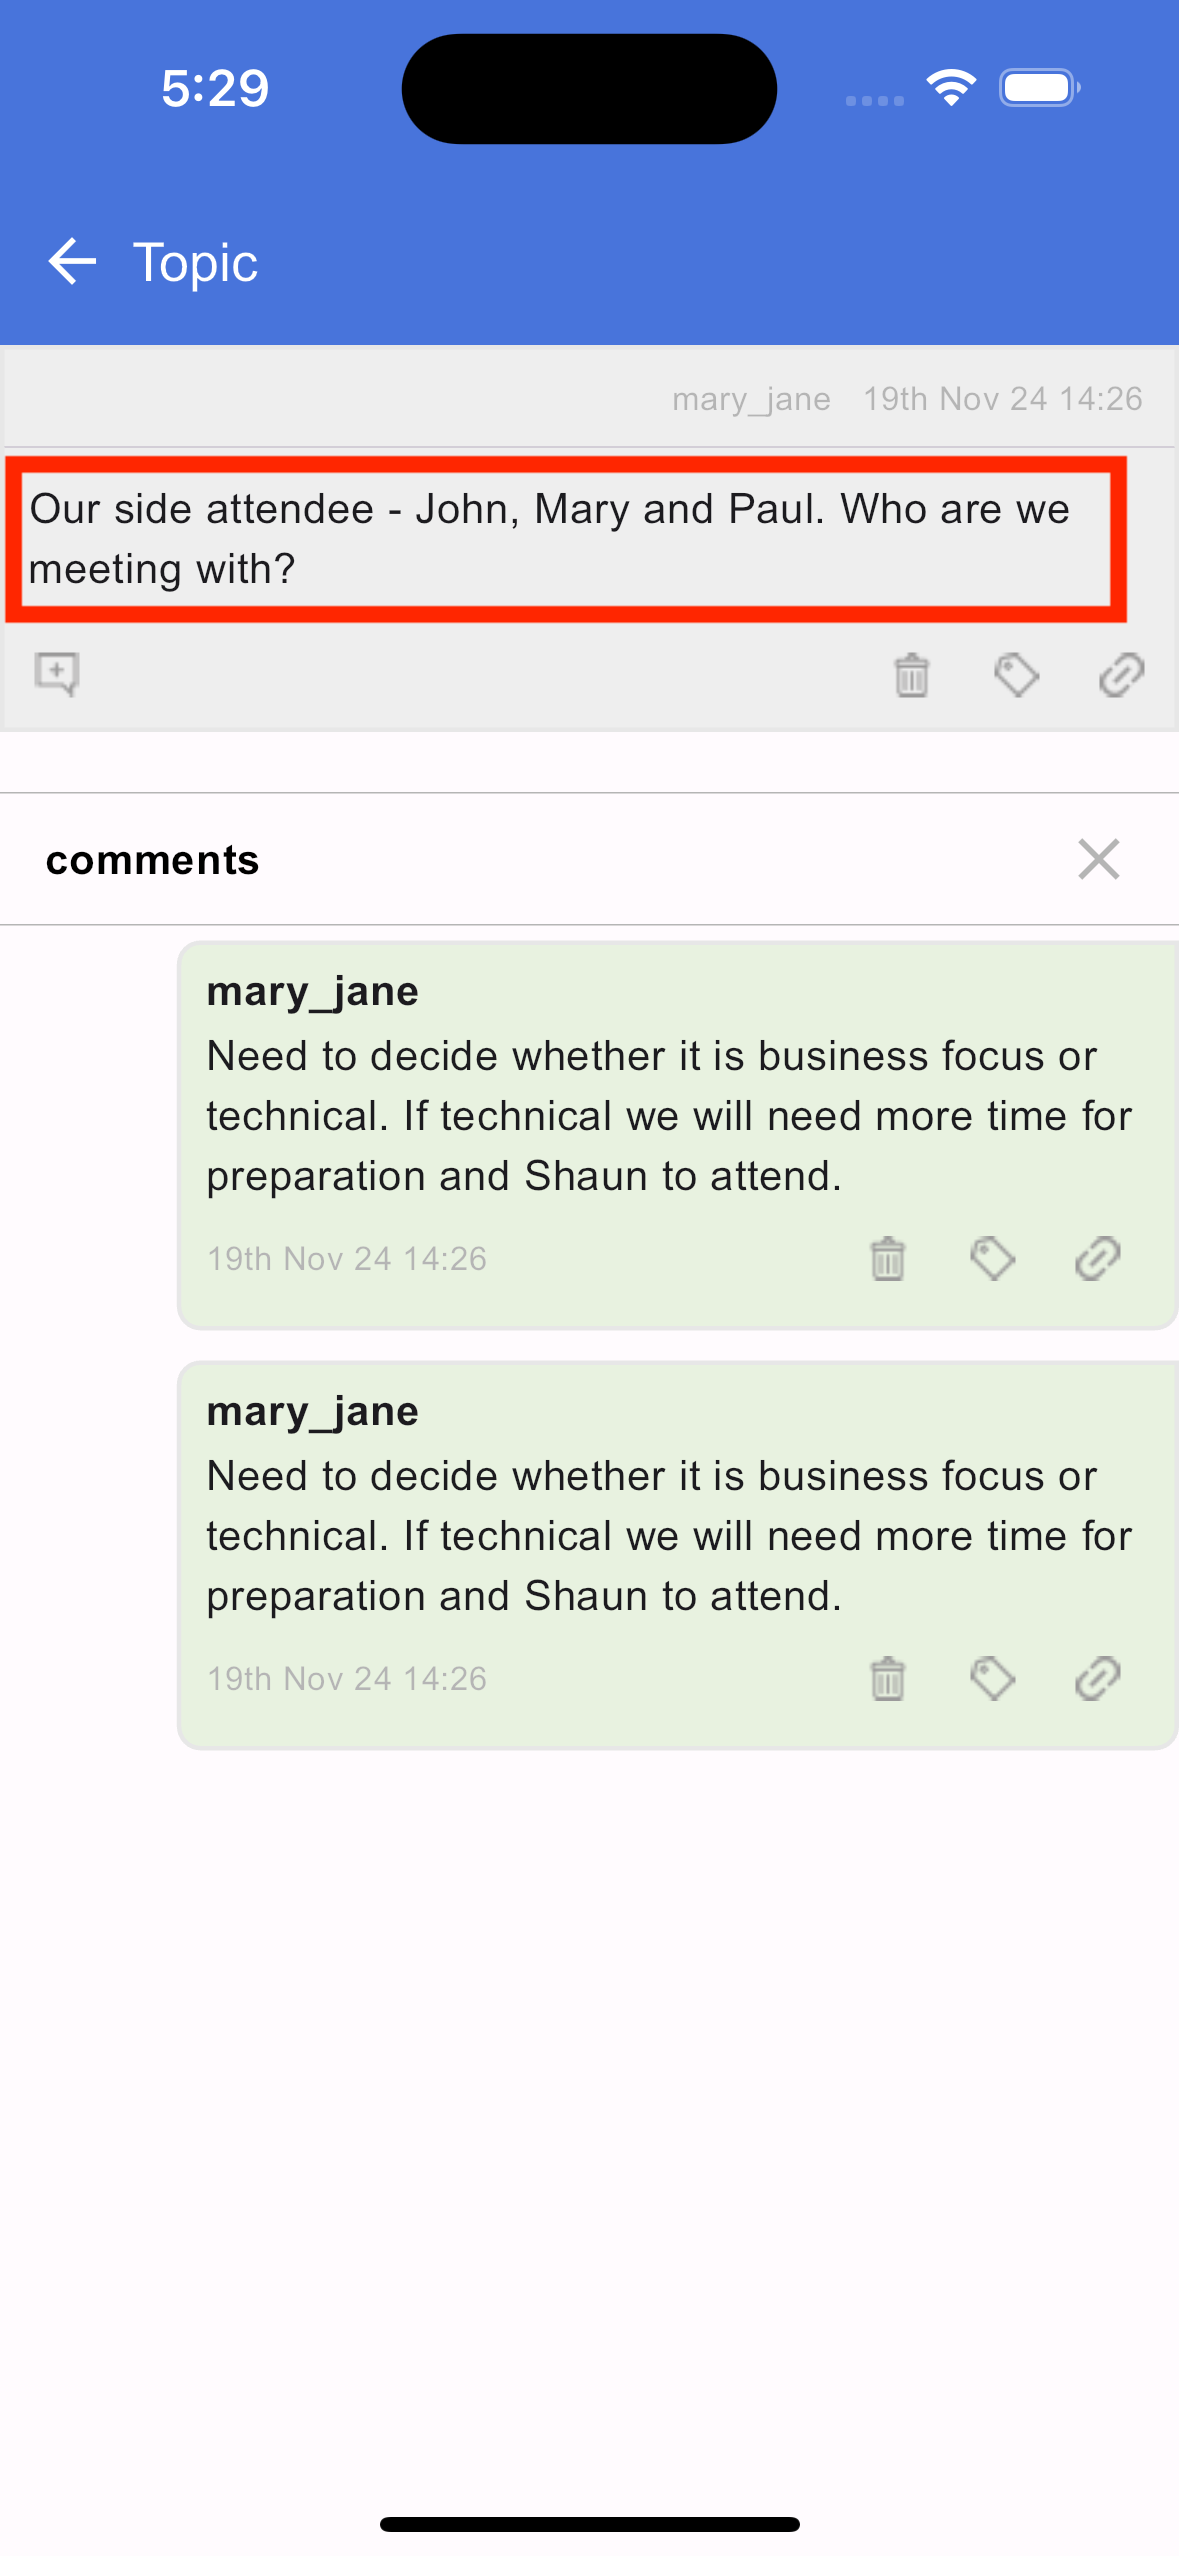1179x2556 pixels.
Task: Click the link icon on the second comment
Action: (x=1097, y=1679)
